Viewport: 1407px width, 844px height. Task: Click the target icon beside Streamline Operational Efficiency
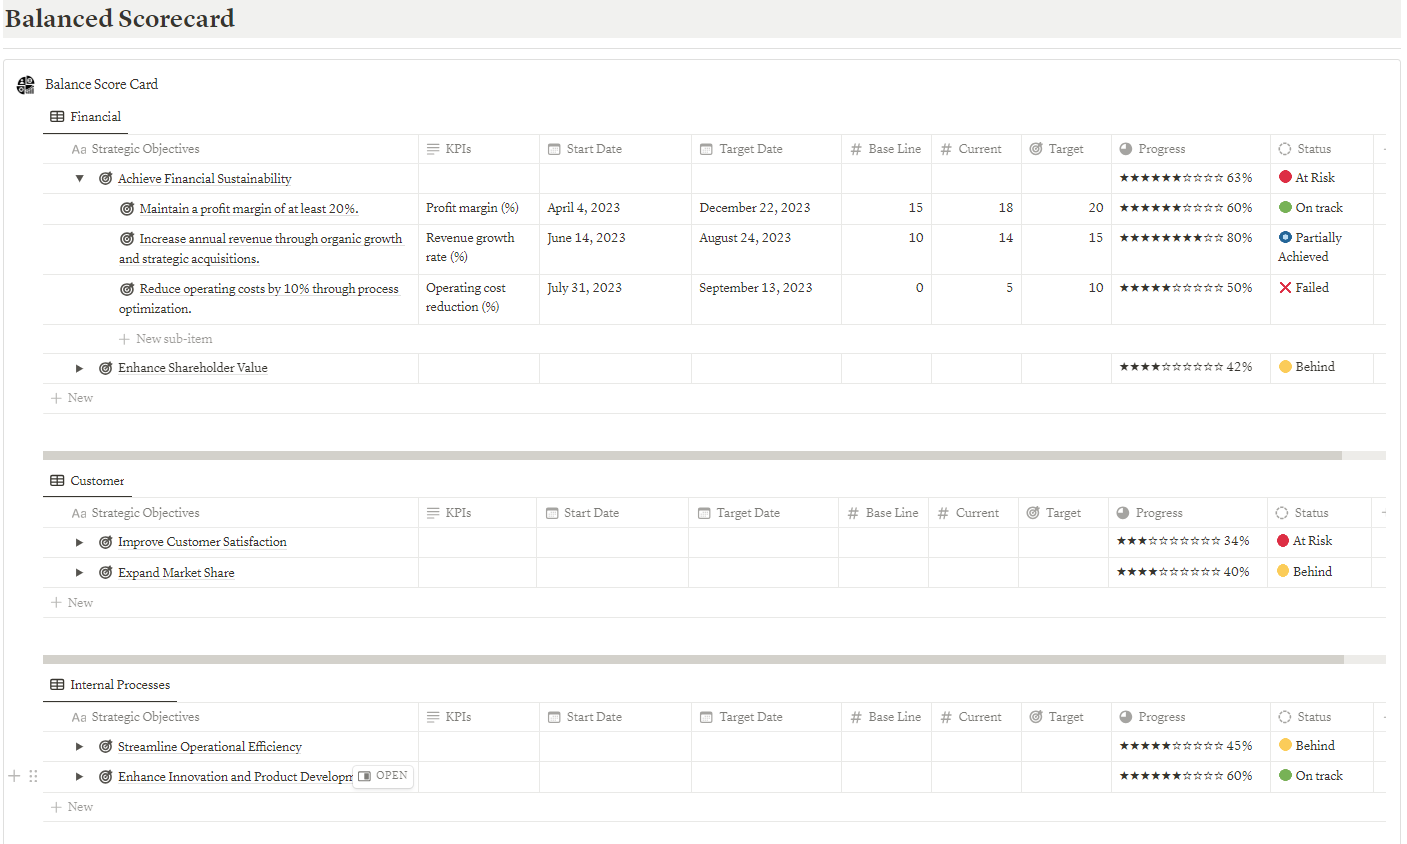105,747
